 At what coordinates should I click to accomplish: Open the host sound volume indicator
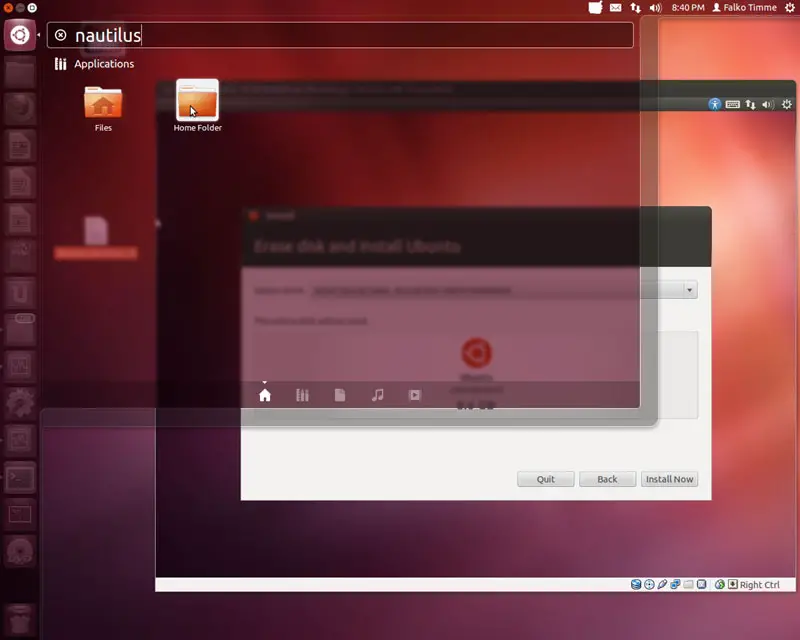click(x=656, y=8)
